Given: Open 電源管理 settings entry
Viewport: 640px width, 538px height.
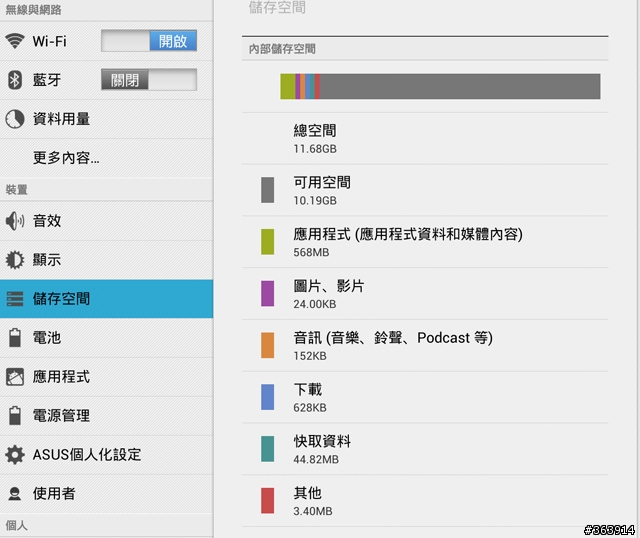Looking at the screenshot, I should 107,416.
